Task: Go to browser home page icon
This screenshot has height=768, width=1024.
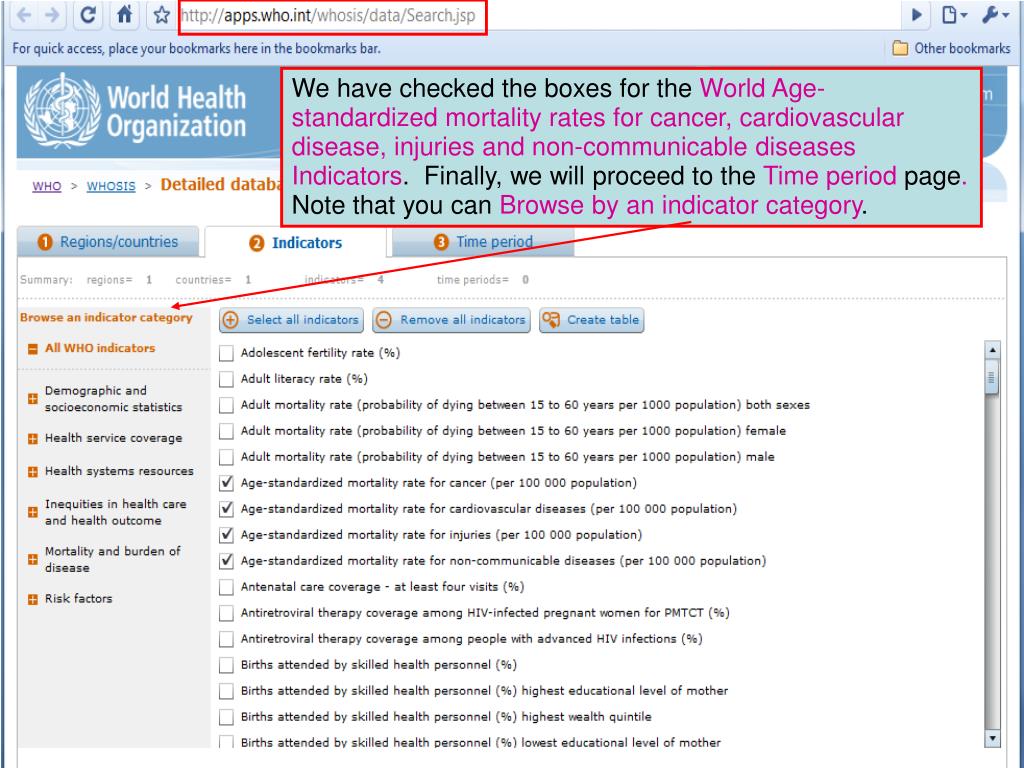Action: point(124,14)
